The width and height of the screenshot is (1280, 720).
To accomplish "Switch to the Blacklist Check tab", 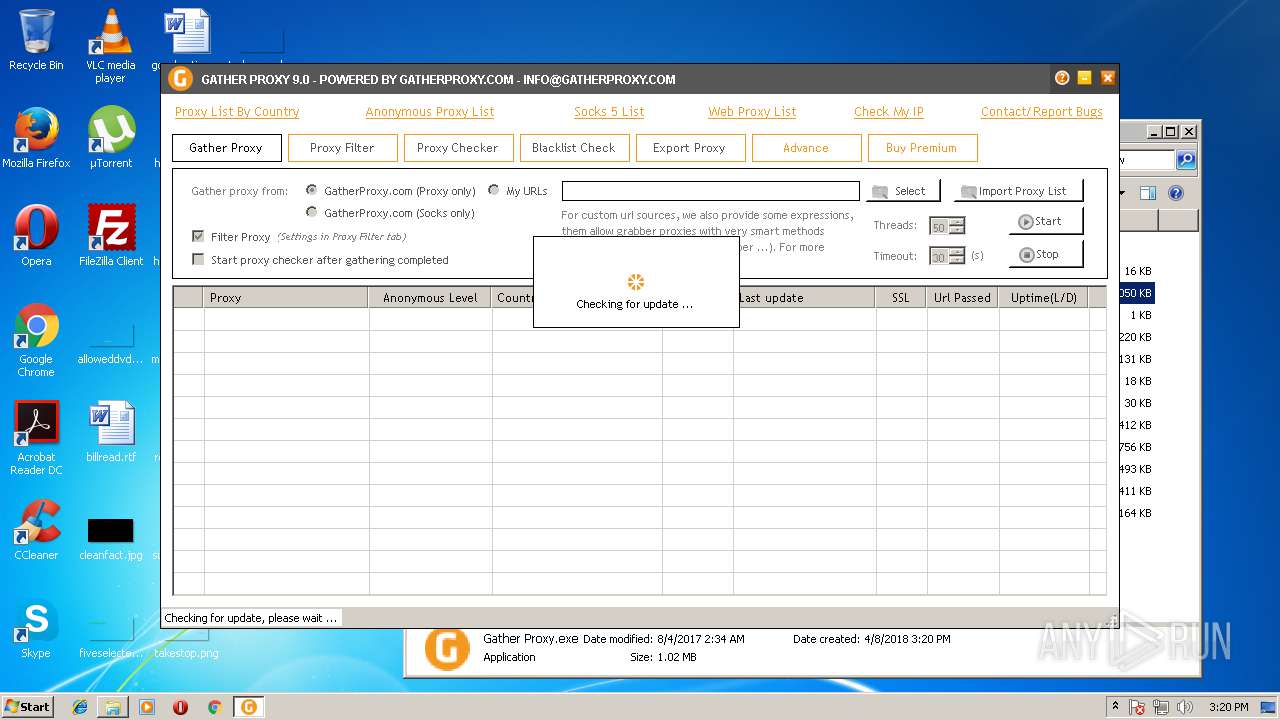I will click(574, 148).
